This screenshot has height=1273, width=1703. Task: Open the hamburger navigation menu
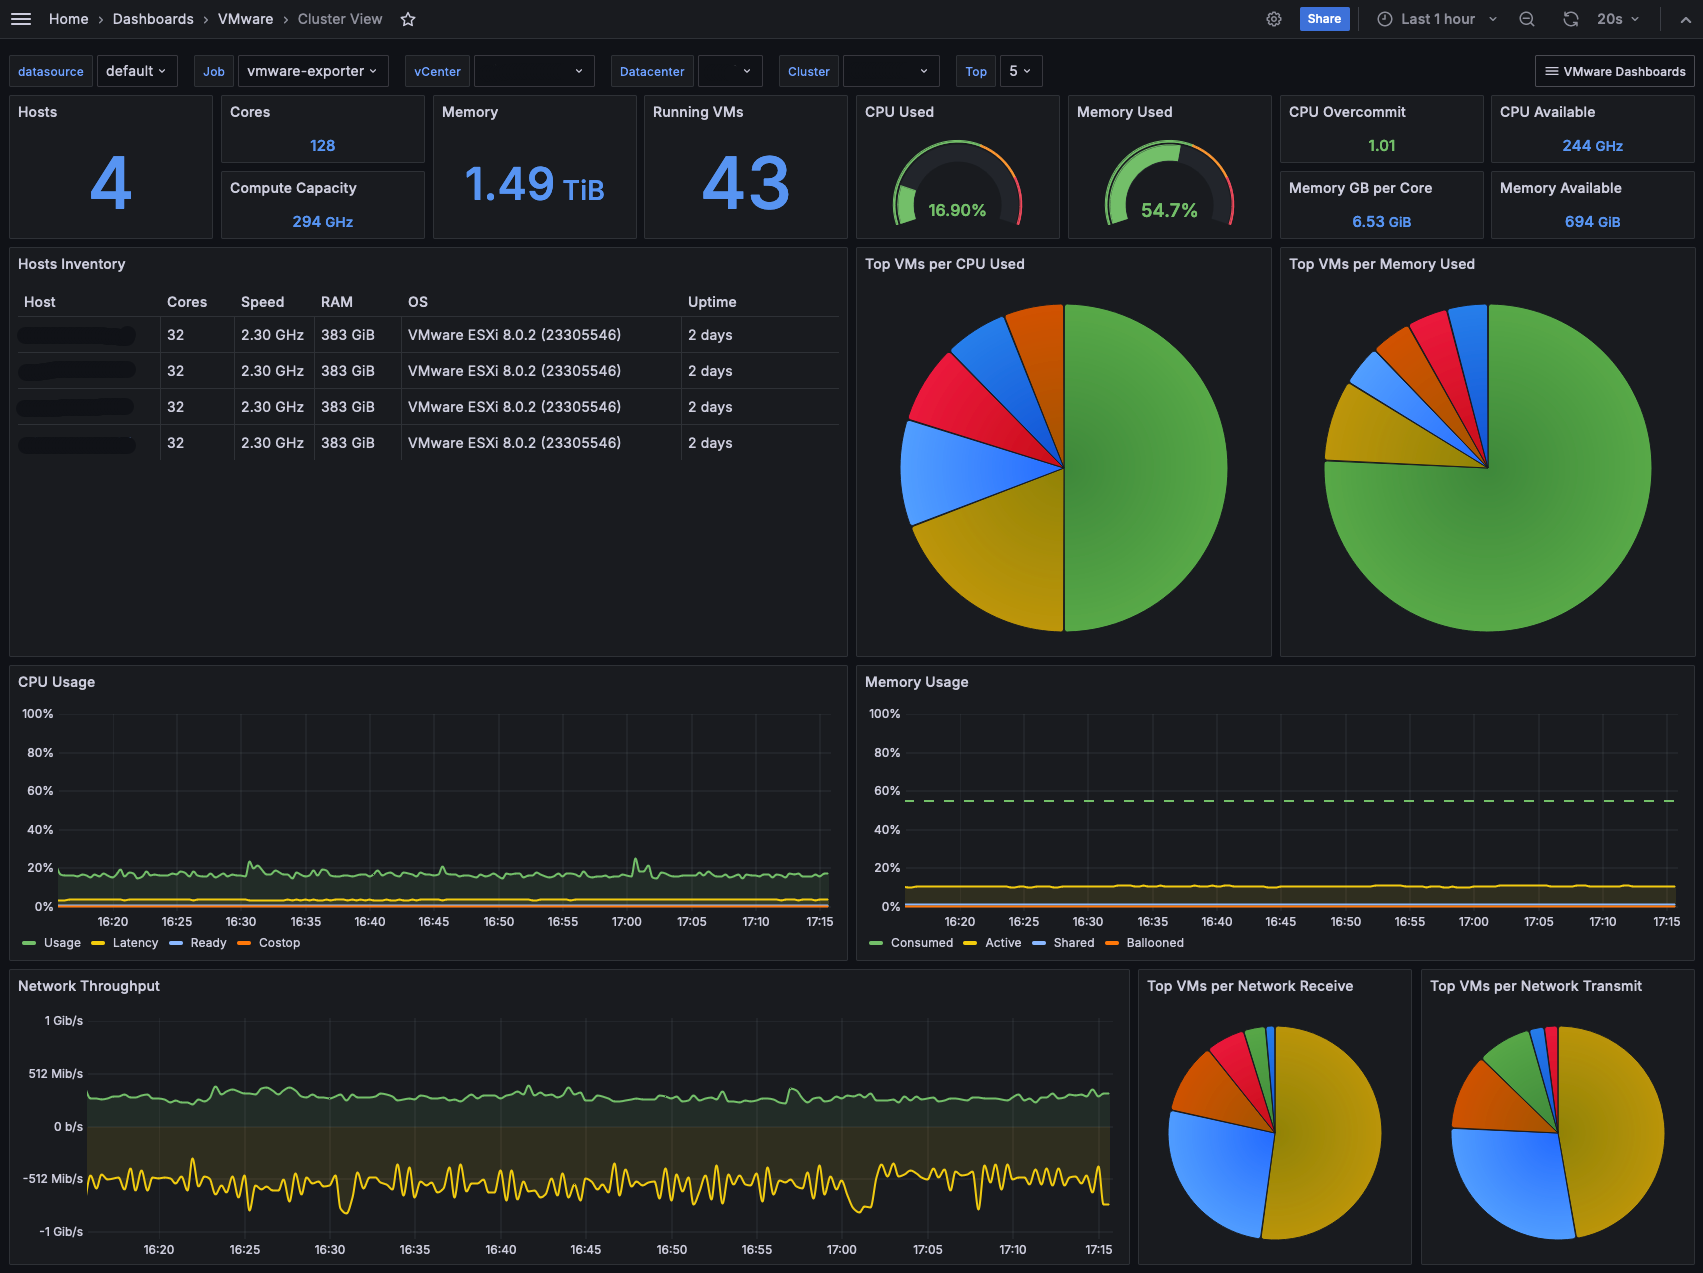coord(21,19)
